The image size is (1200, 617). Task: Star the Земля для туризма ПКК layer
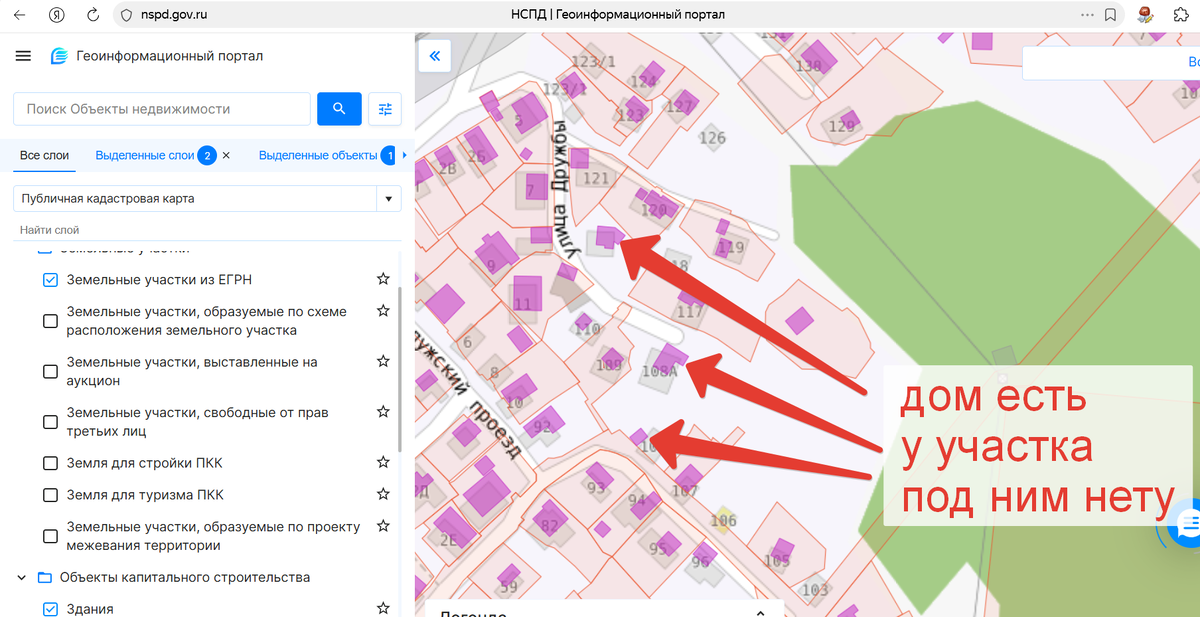coord(382,494)
